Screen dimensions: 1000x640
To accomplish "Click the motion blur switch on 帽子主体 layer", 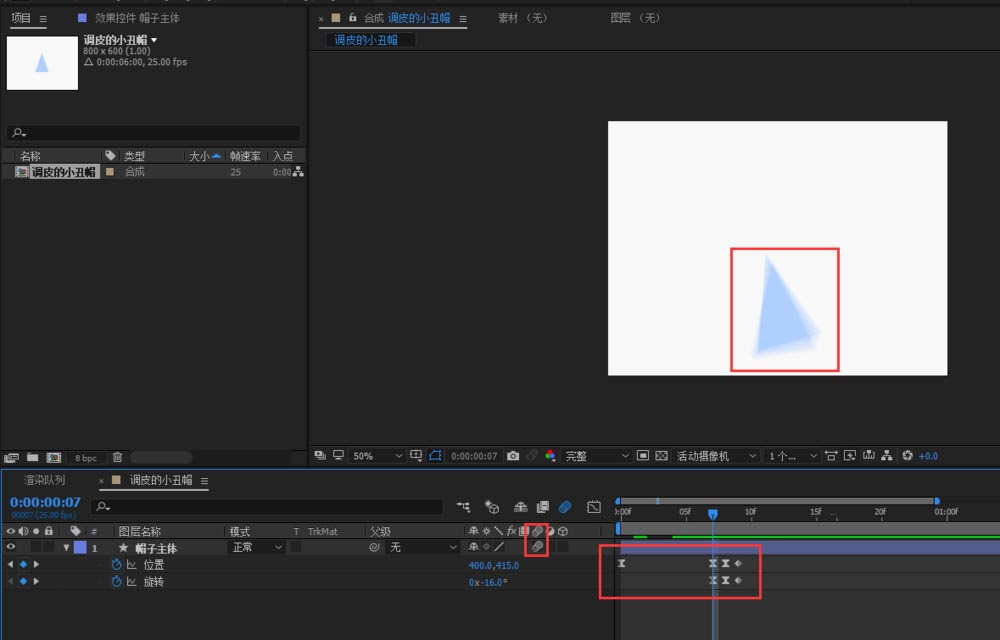I will pos(537,547).
